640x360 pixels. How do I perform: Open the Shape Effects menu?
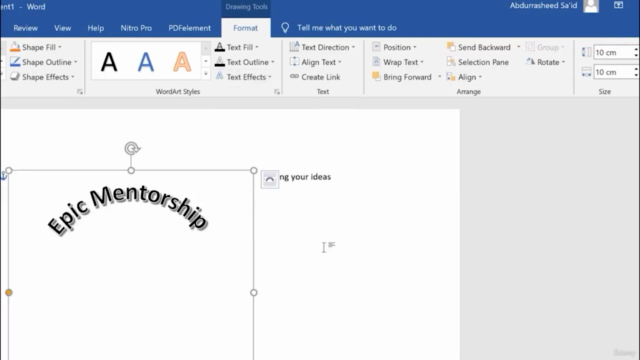pos(42,77)
